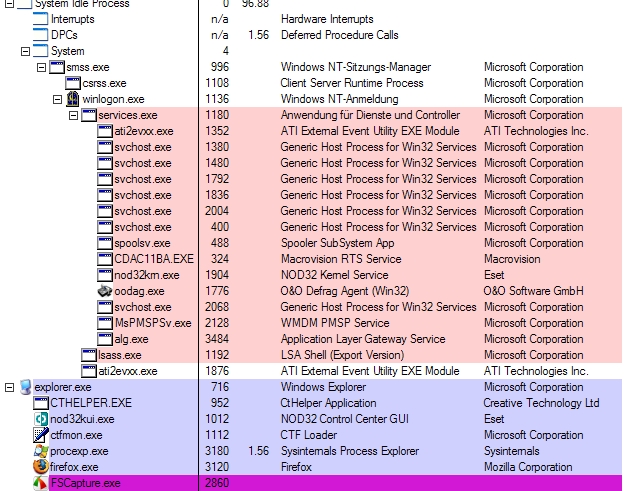
Task: Collapse the explorer.exe tree node
Action: coord(10,387)
